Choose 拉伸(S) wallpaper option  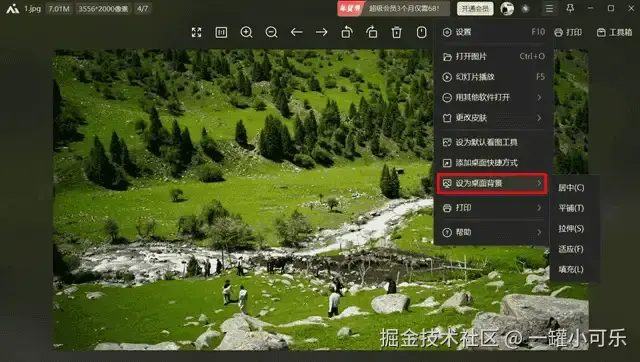click(x=571, y=229)
